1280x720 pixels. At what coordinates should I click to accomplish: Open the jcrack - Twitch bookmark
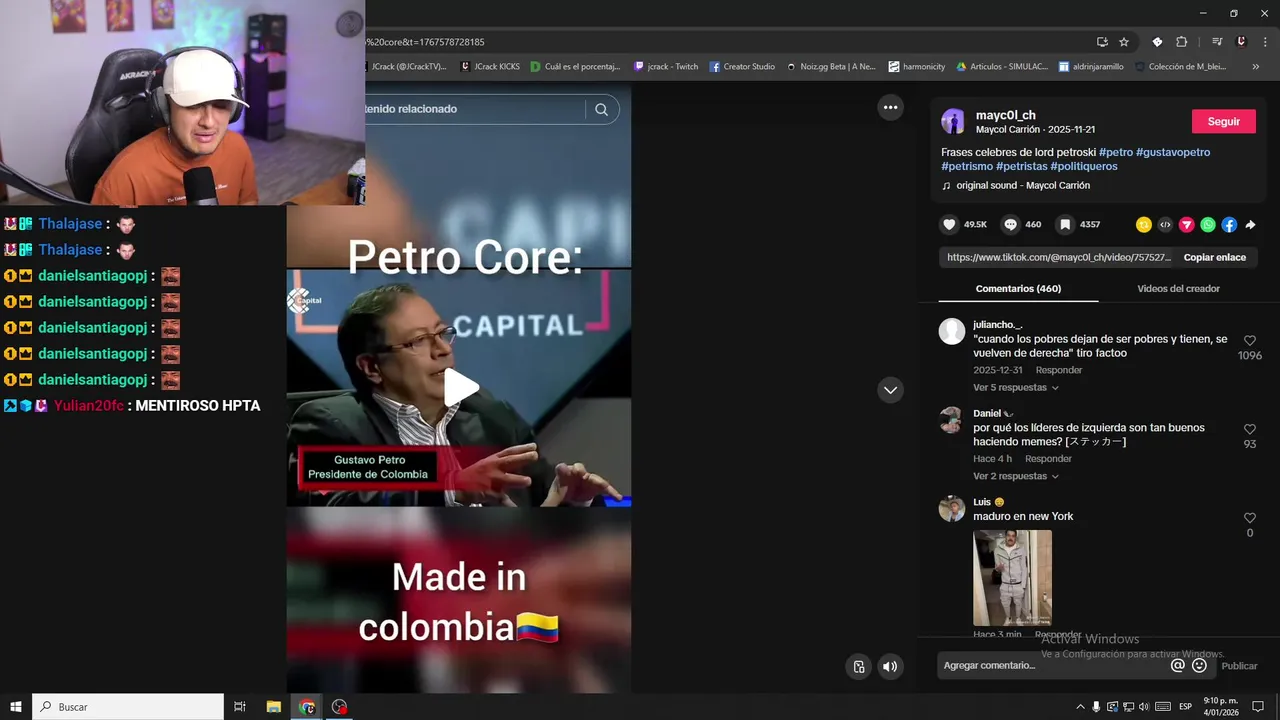[x=666, y=67]
